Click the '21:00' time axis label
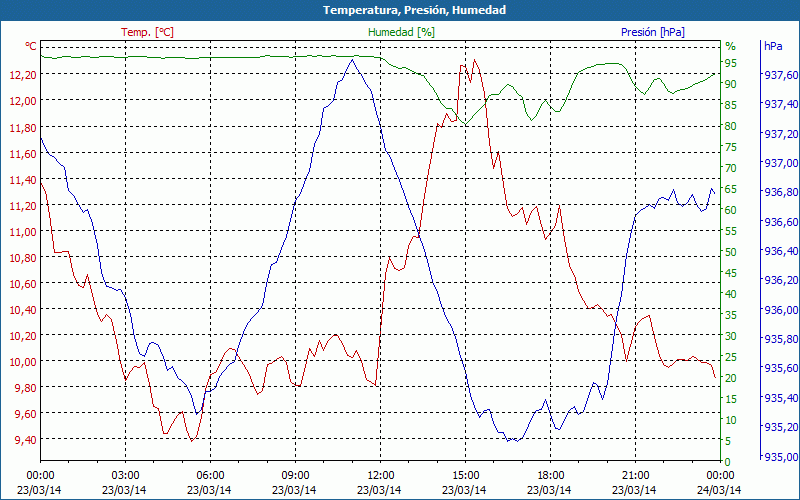This screenshot has height=500, width=800. (634, 476)
